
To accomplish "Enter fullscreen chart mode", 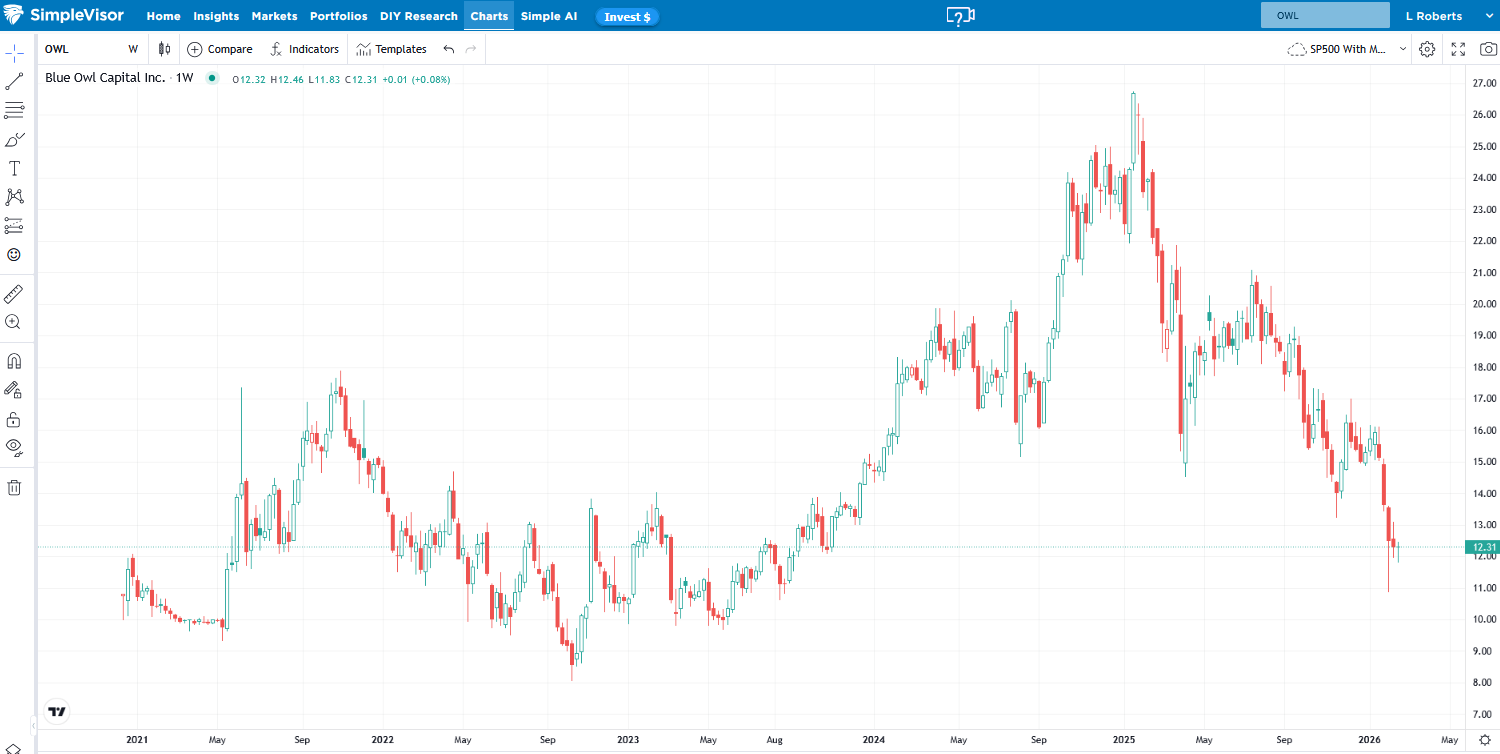I will 1458,49.
